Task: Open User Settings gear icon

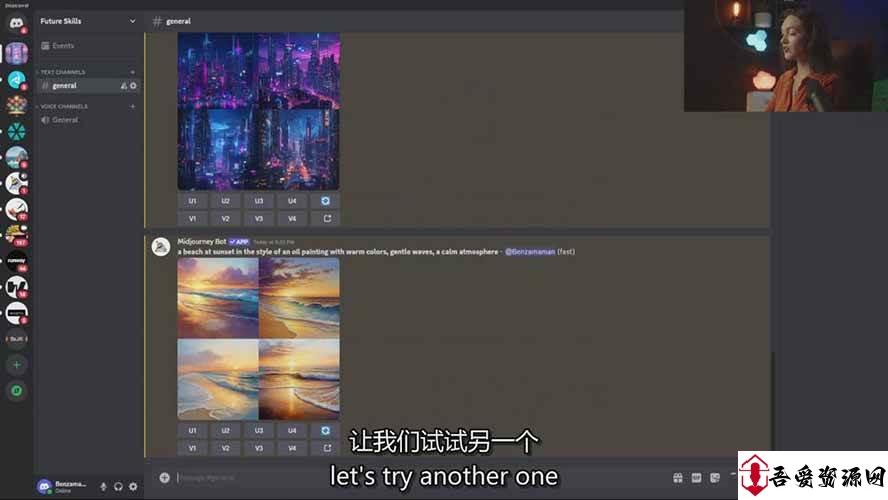Action: [133, 486]
